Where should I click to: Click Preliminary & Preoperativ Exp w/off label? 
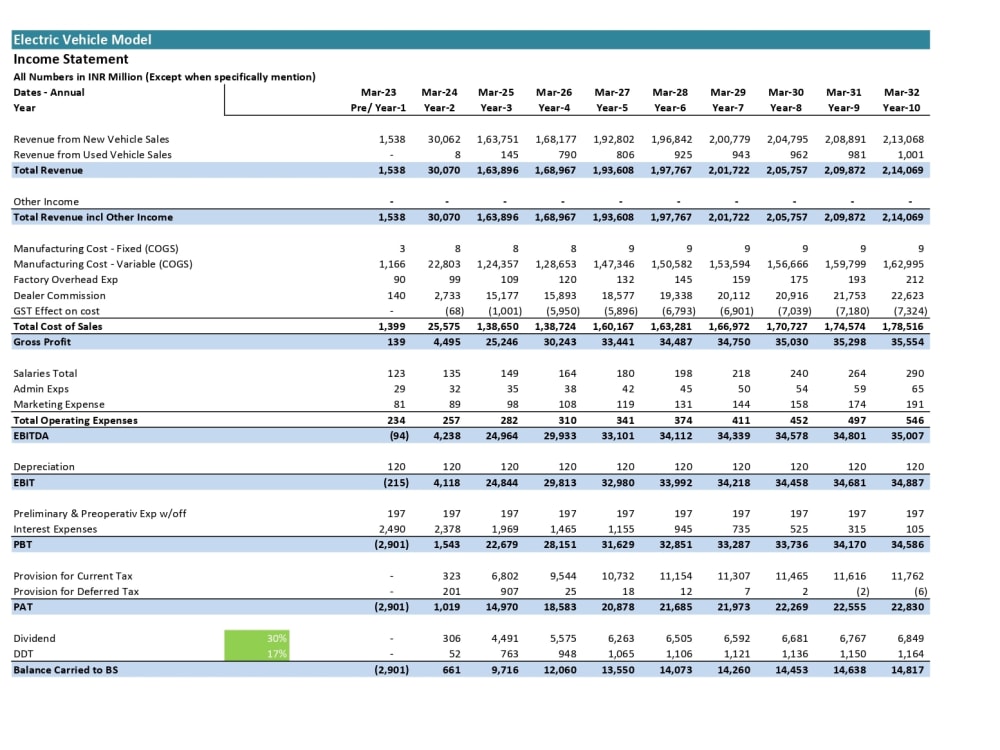pyautogui.click(x=100, y=513)
